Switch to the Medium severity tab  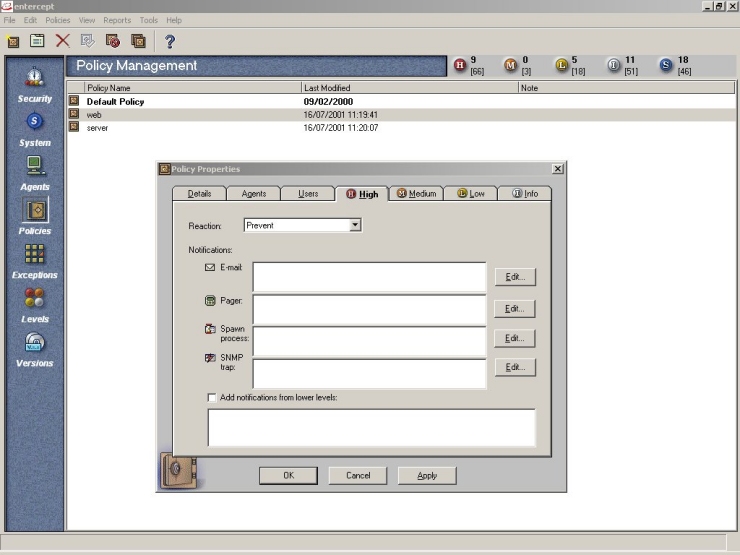coord(416,193)
